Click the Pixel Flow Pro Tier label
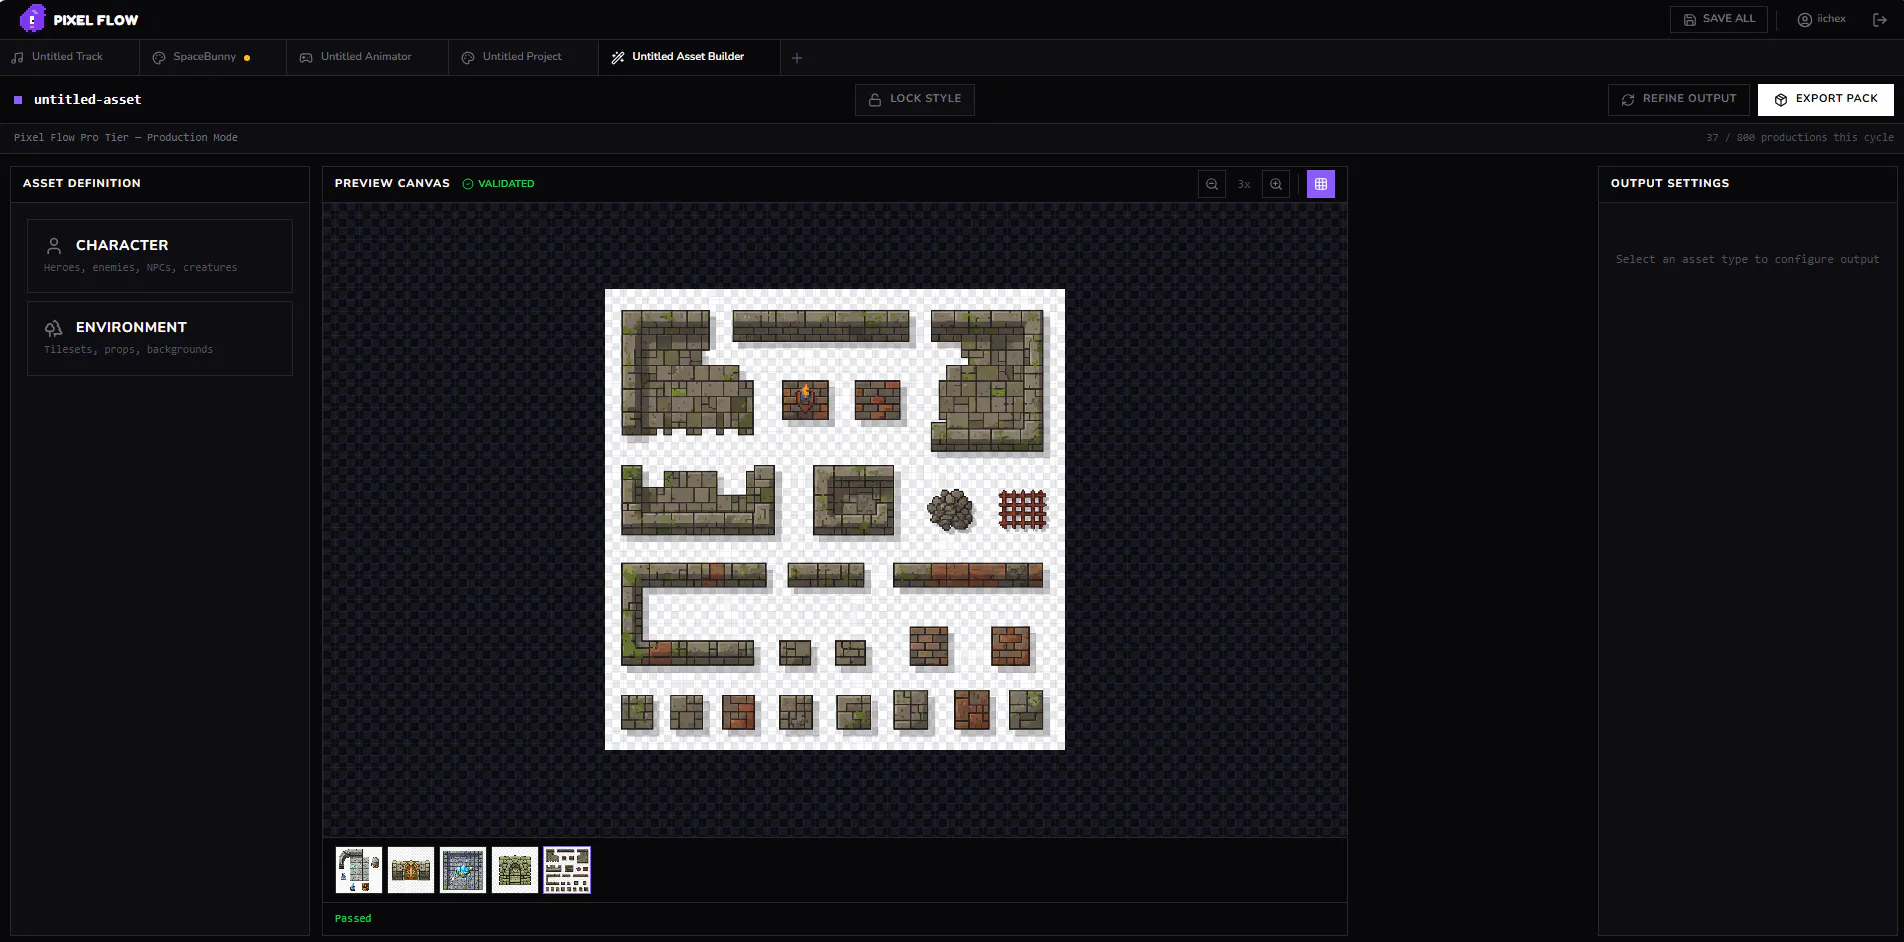The height and width of the screenshot is (942, 1904). tap(126, 138)
